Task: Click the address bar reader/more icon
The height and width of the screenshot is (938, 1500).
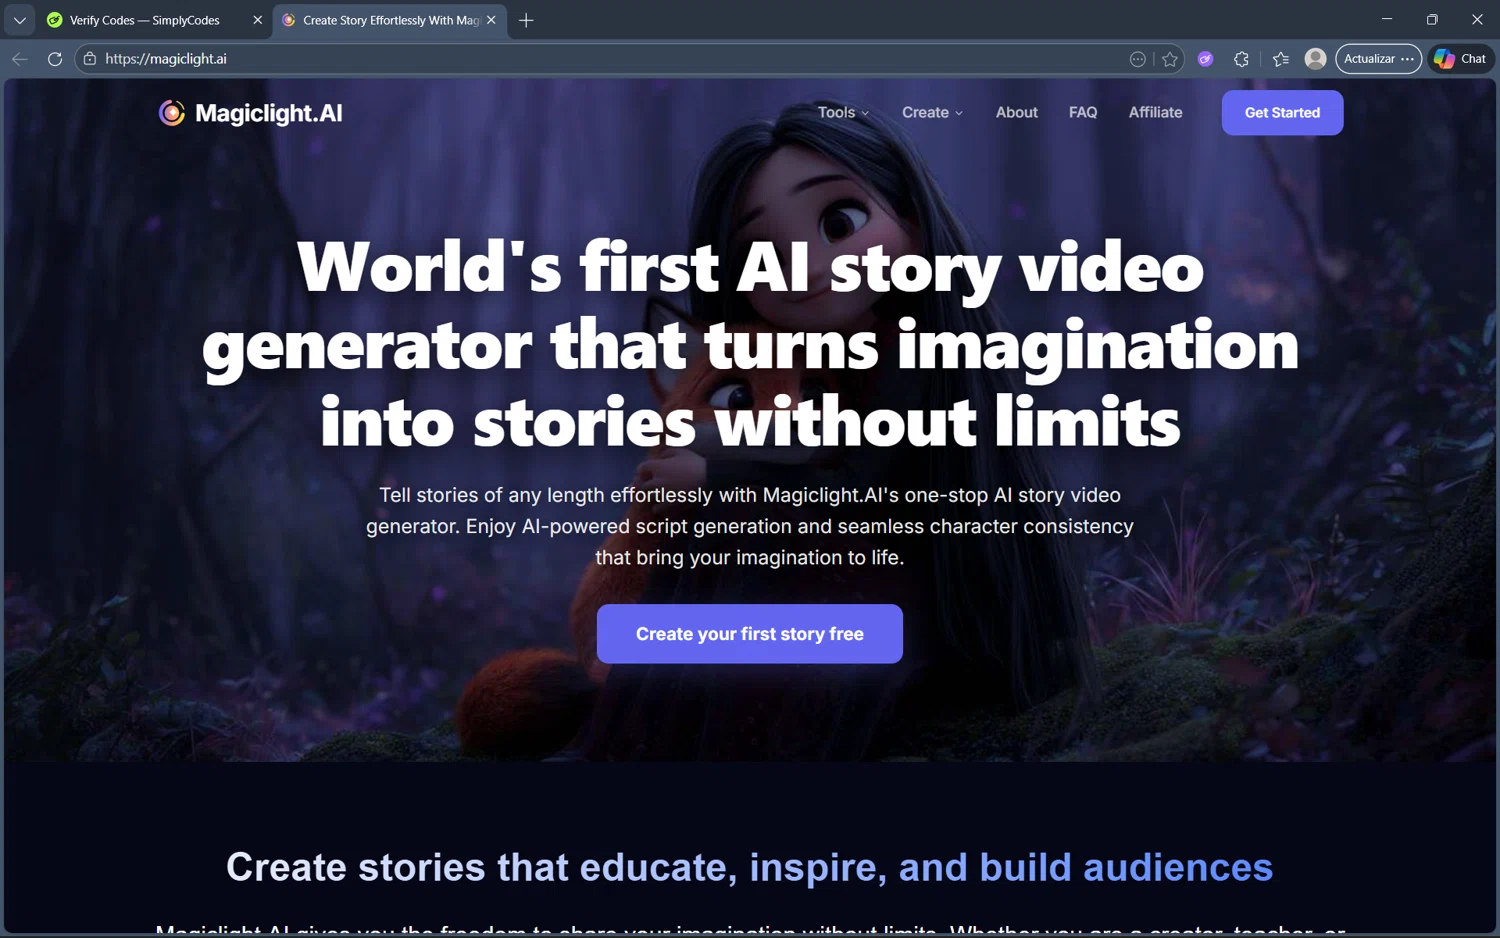Action: (x=1138, y=59)
